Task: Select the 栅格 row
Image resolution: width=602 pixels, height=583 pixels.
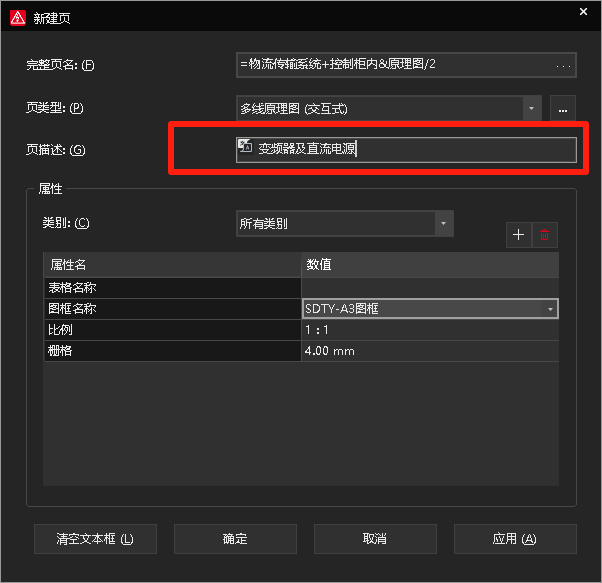Action: (172, 351)
